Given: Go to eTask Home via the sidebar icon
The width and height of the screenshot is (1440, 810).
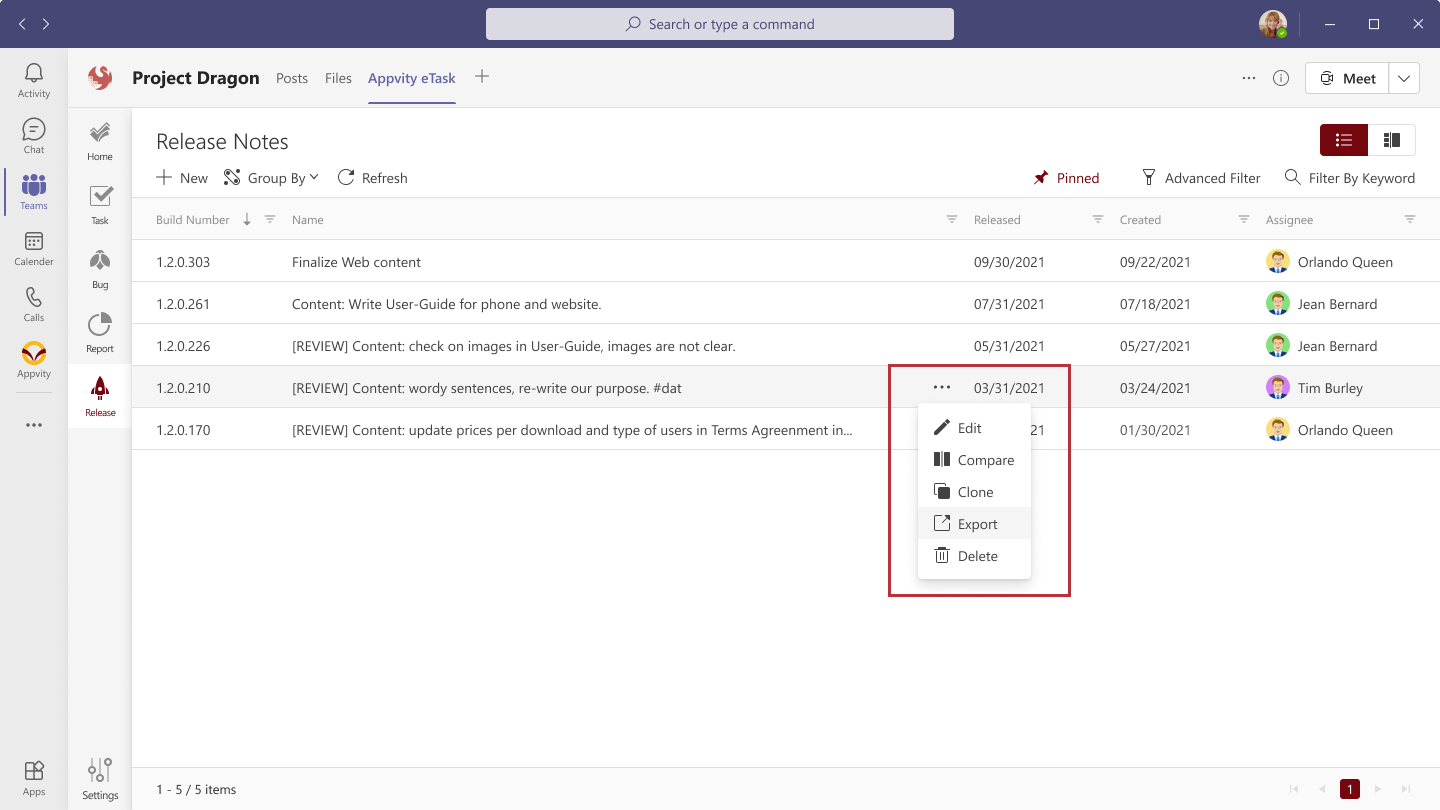Looking at the screenshot, I should 99,139.
